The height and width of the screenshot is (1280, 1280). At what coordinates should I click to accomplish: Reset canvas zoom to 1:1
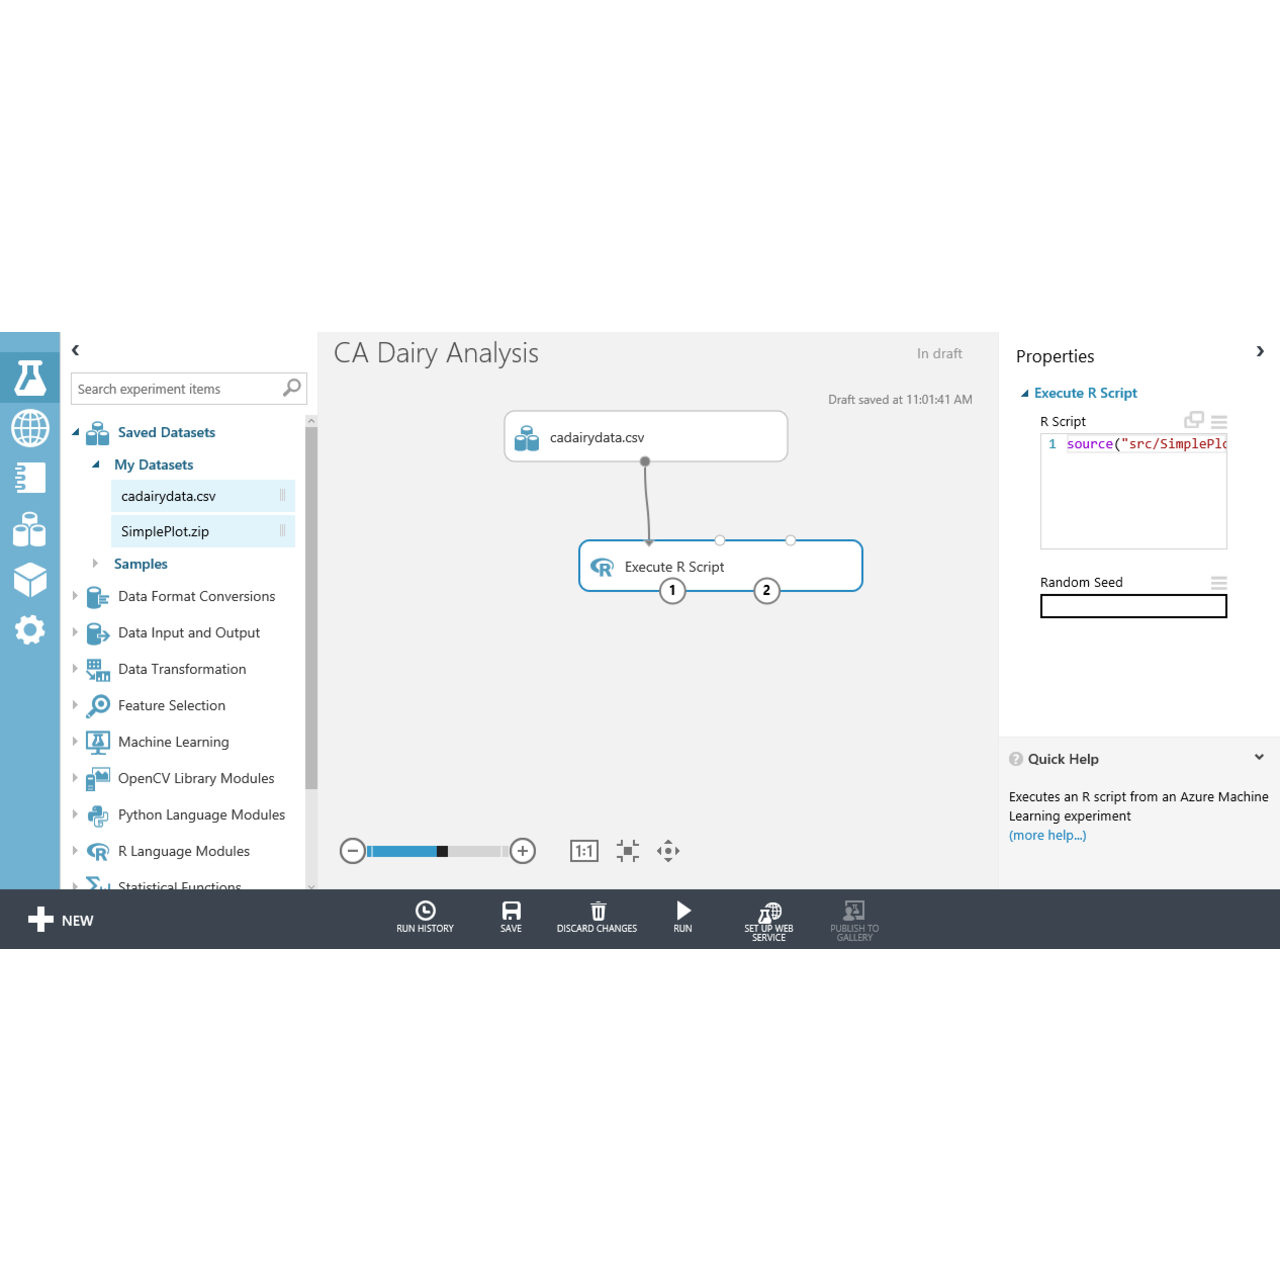point(584,851)
